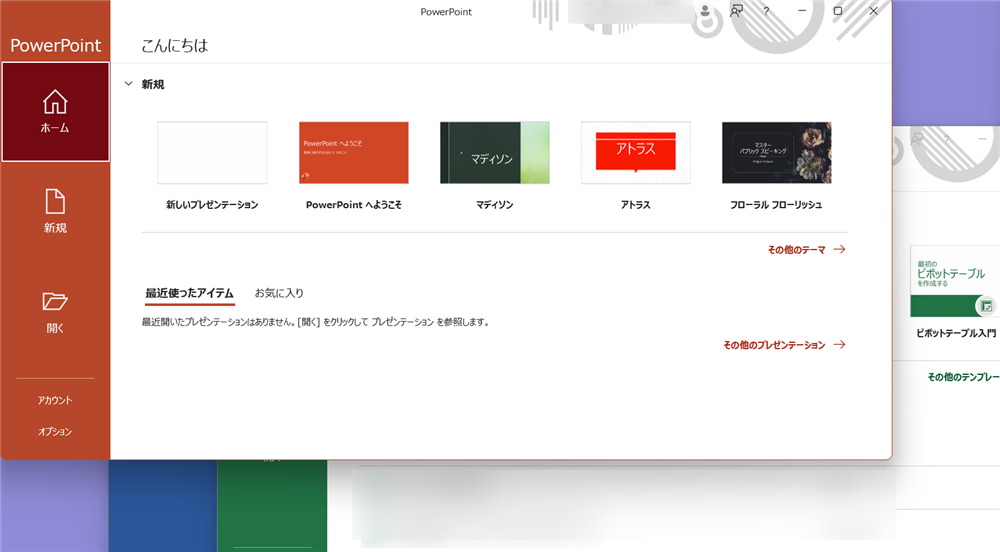The height and width of the screenshot is (552, 1000).
Task: Open the help question mark icon
Action: click(766, 11)
